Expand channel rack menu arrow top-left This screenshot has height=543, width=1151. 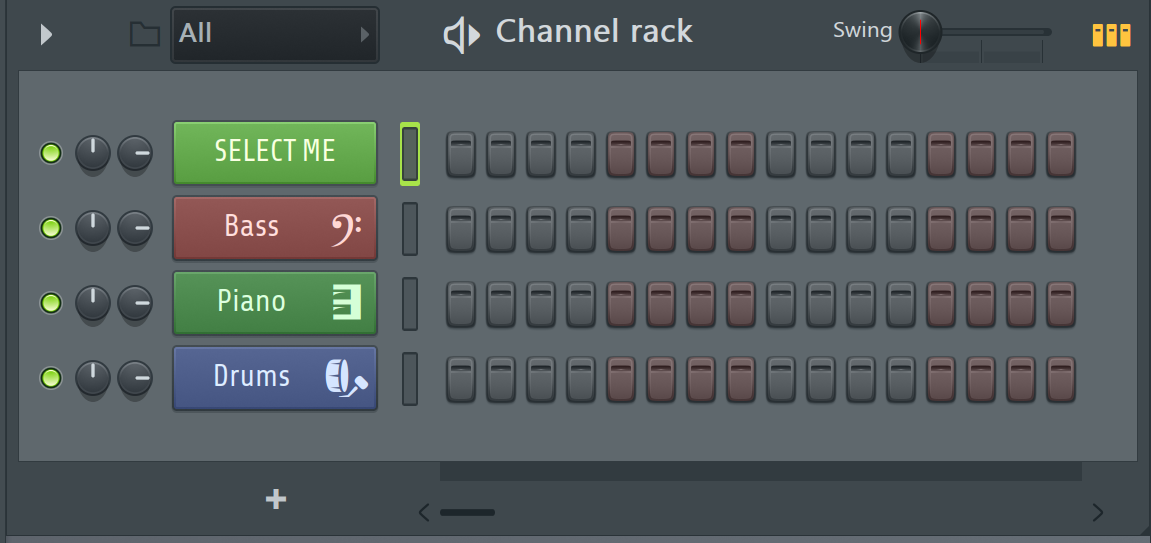46,34
